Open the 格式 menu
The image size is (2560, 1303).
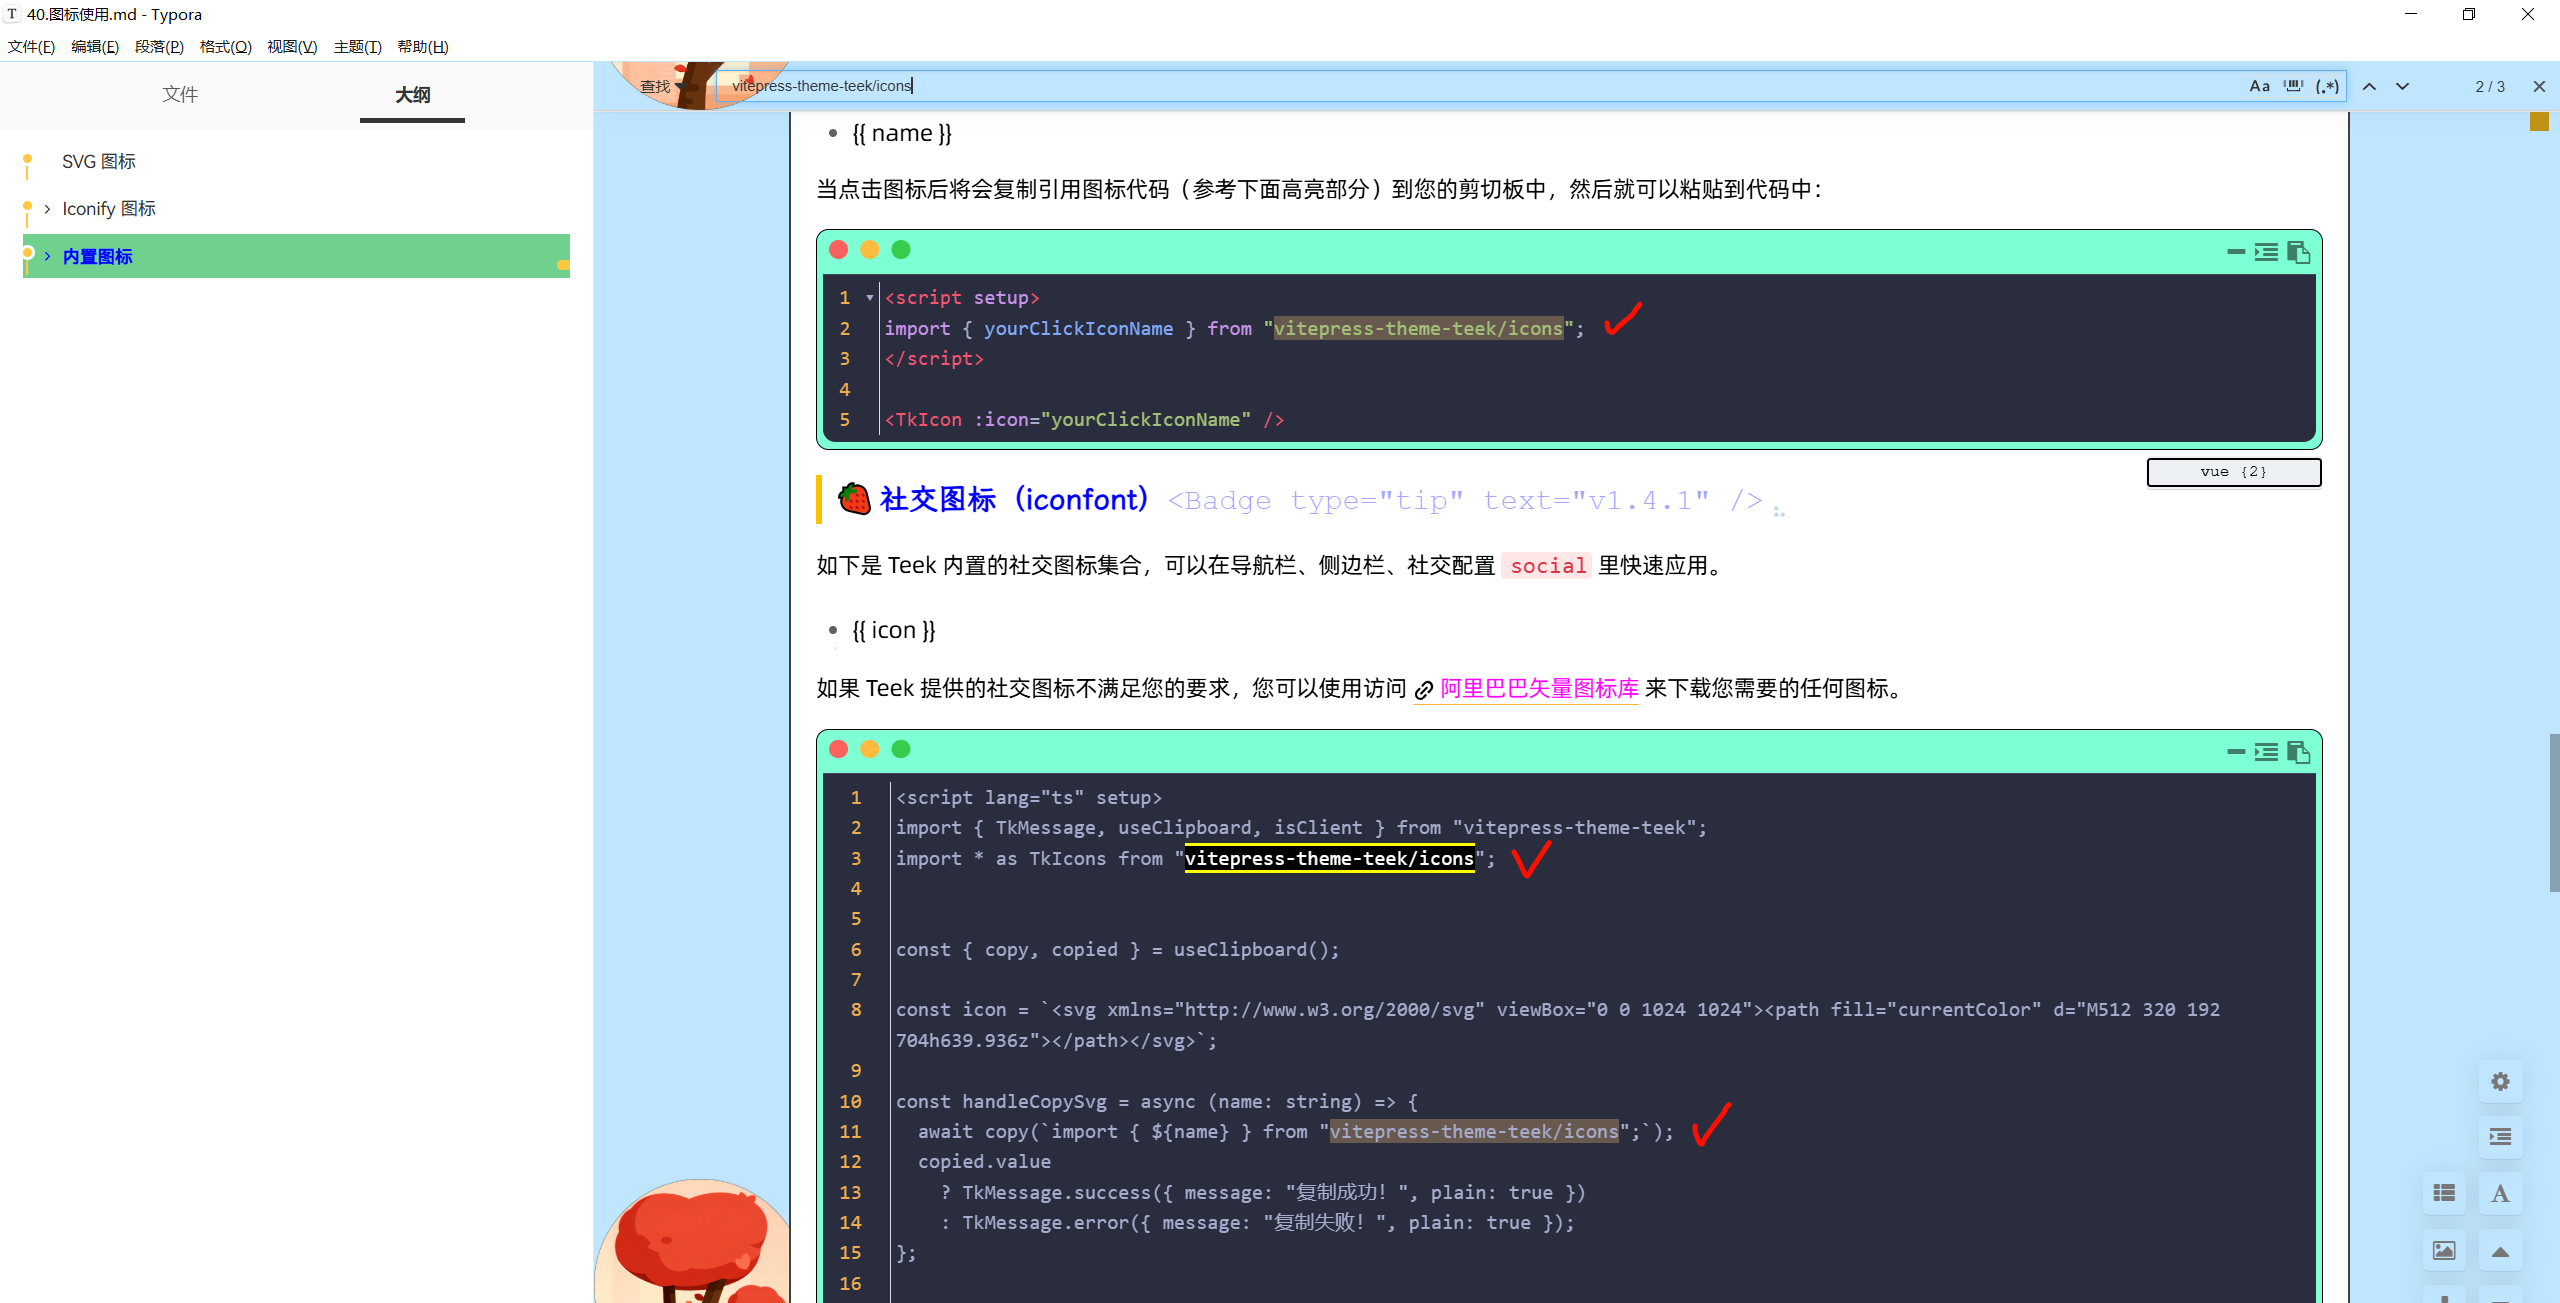click(x=225, y=47)
